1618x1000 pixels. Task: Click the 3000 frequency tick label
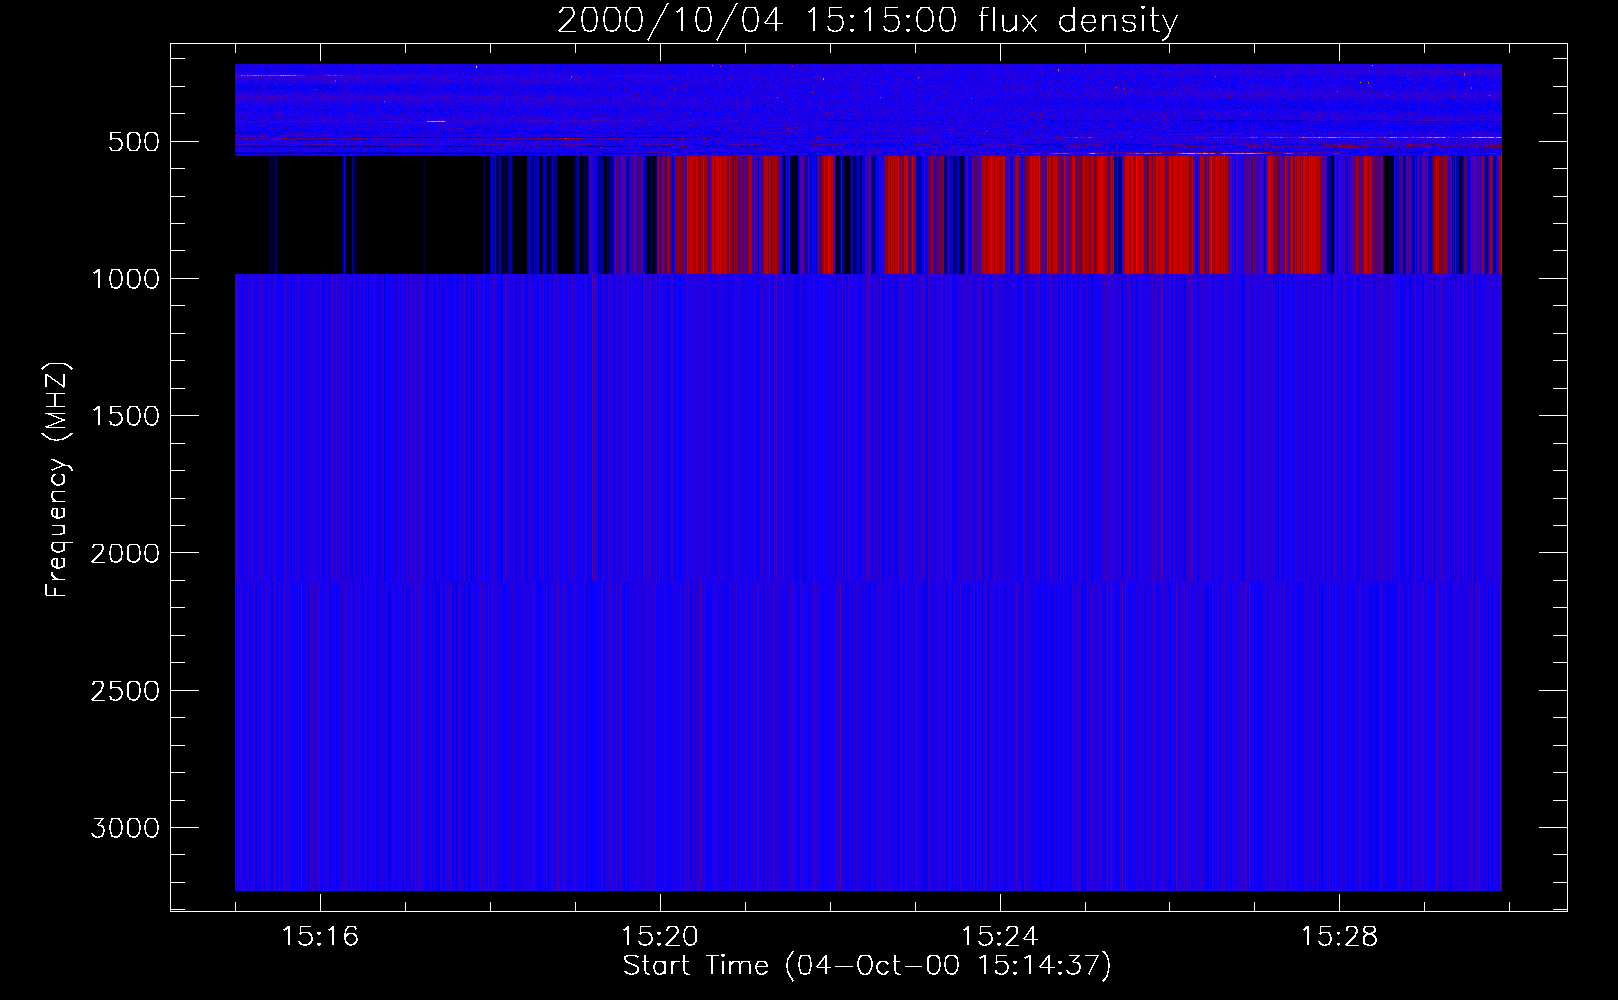click(x=125, y=828)
